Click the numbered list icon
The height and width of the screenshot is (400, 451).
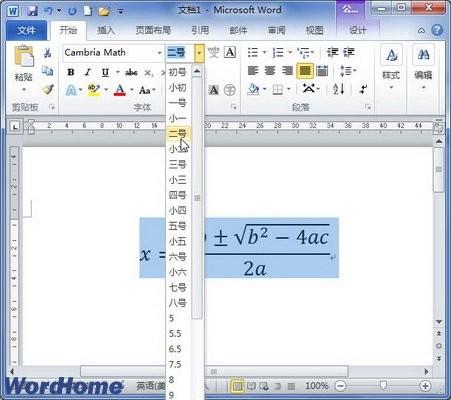coord(278,53)
